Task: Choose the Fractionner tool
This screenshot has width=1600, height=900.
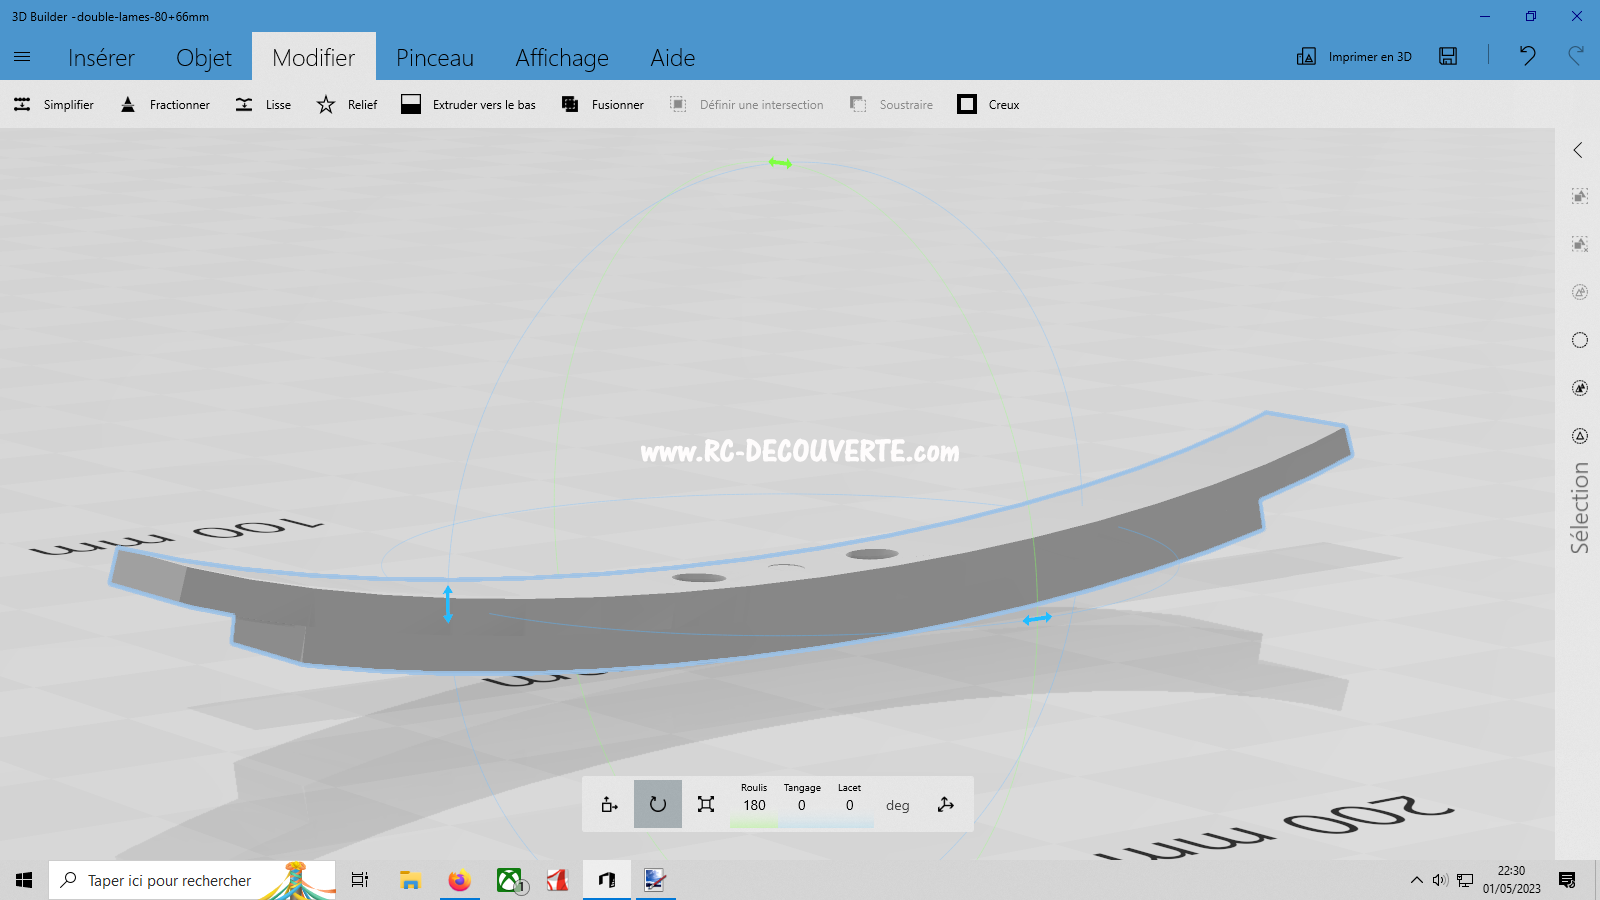Action: point(165,104)
